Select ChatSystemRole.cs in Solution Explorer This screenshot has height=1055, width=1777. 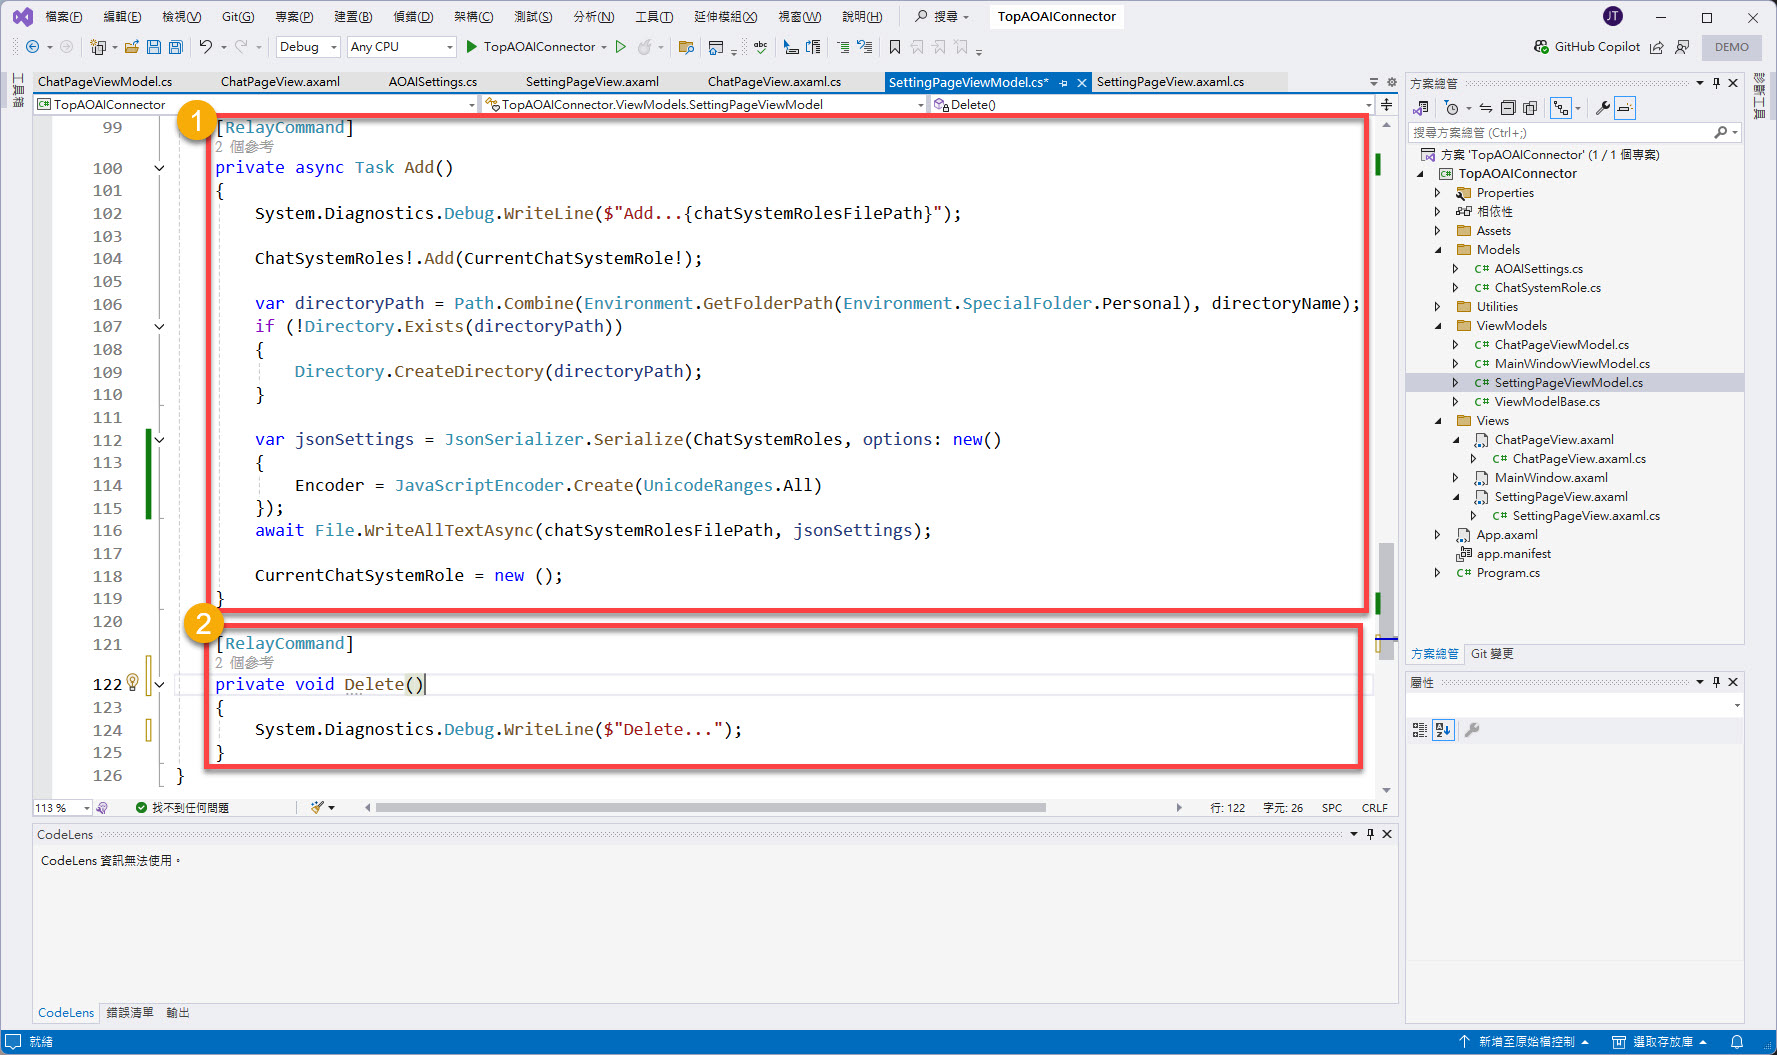pyautogui.click(x=1547, y=288)
